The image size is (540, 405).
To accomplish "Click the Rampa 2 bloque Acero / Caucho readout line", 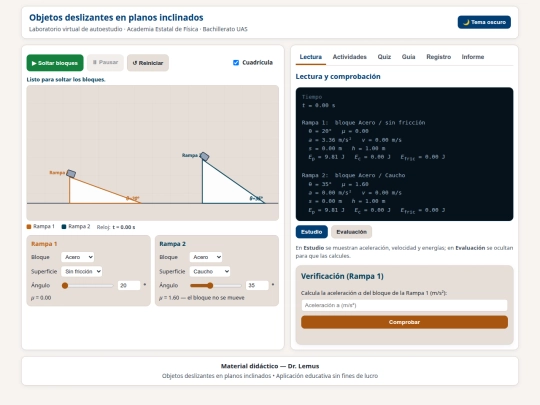I will tap(353, 175).
